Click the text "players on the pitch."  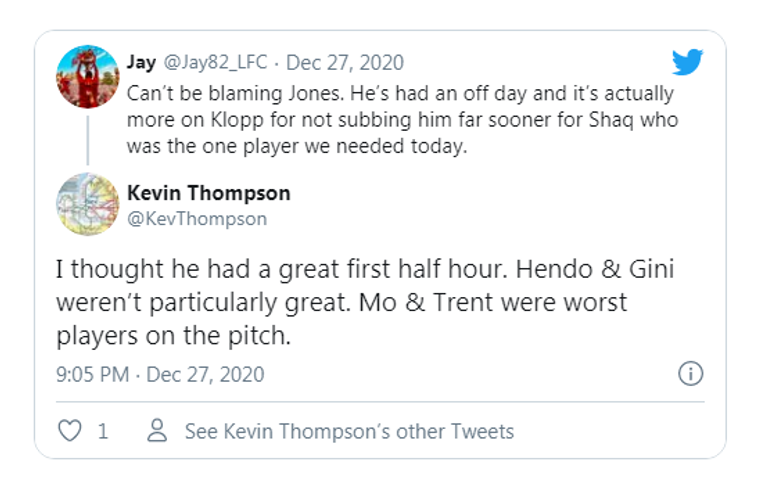(x=176, y=337)
